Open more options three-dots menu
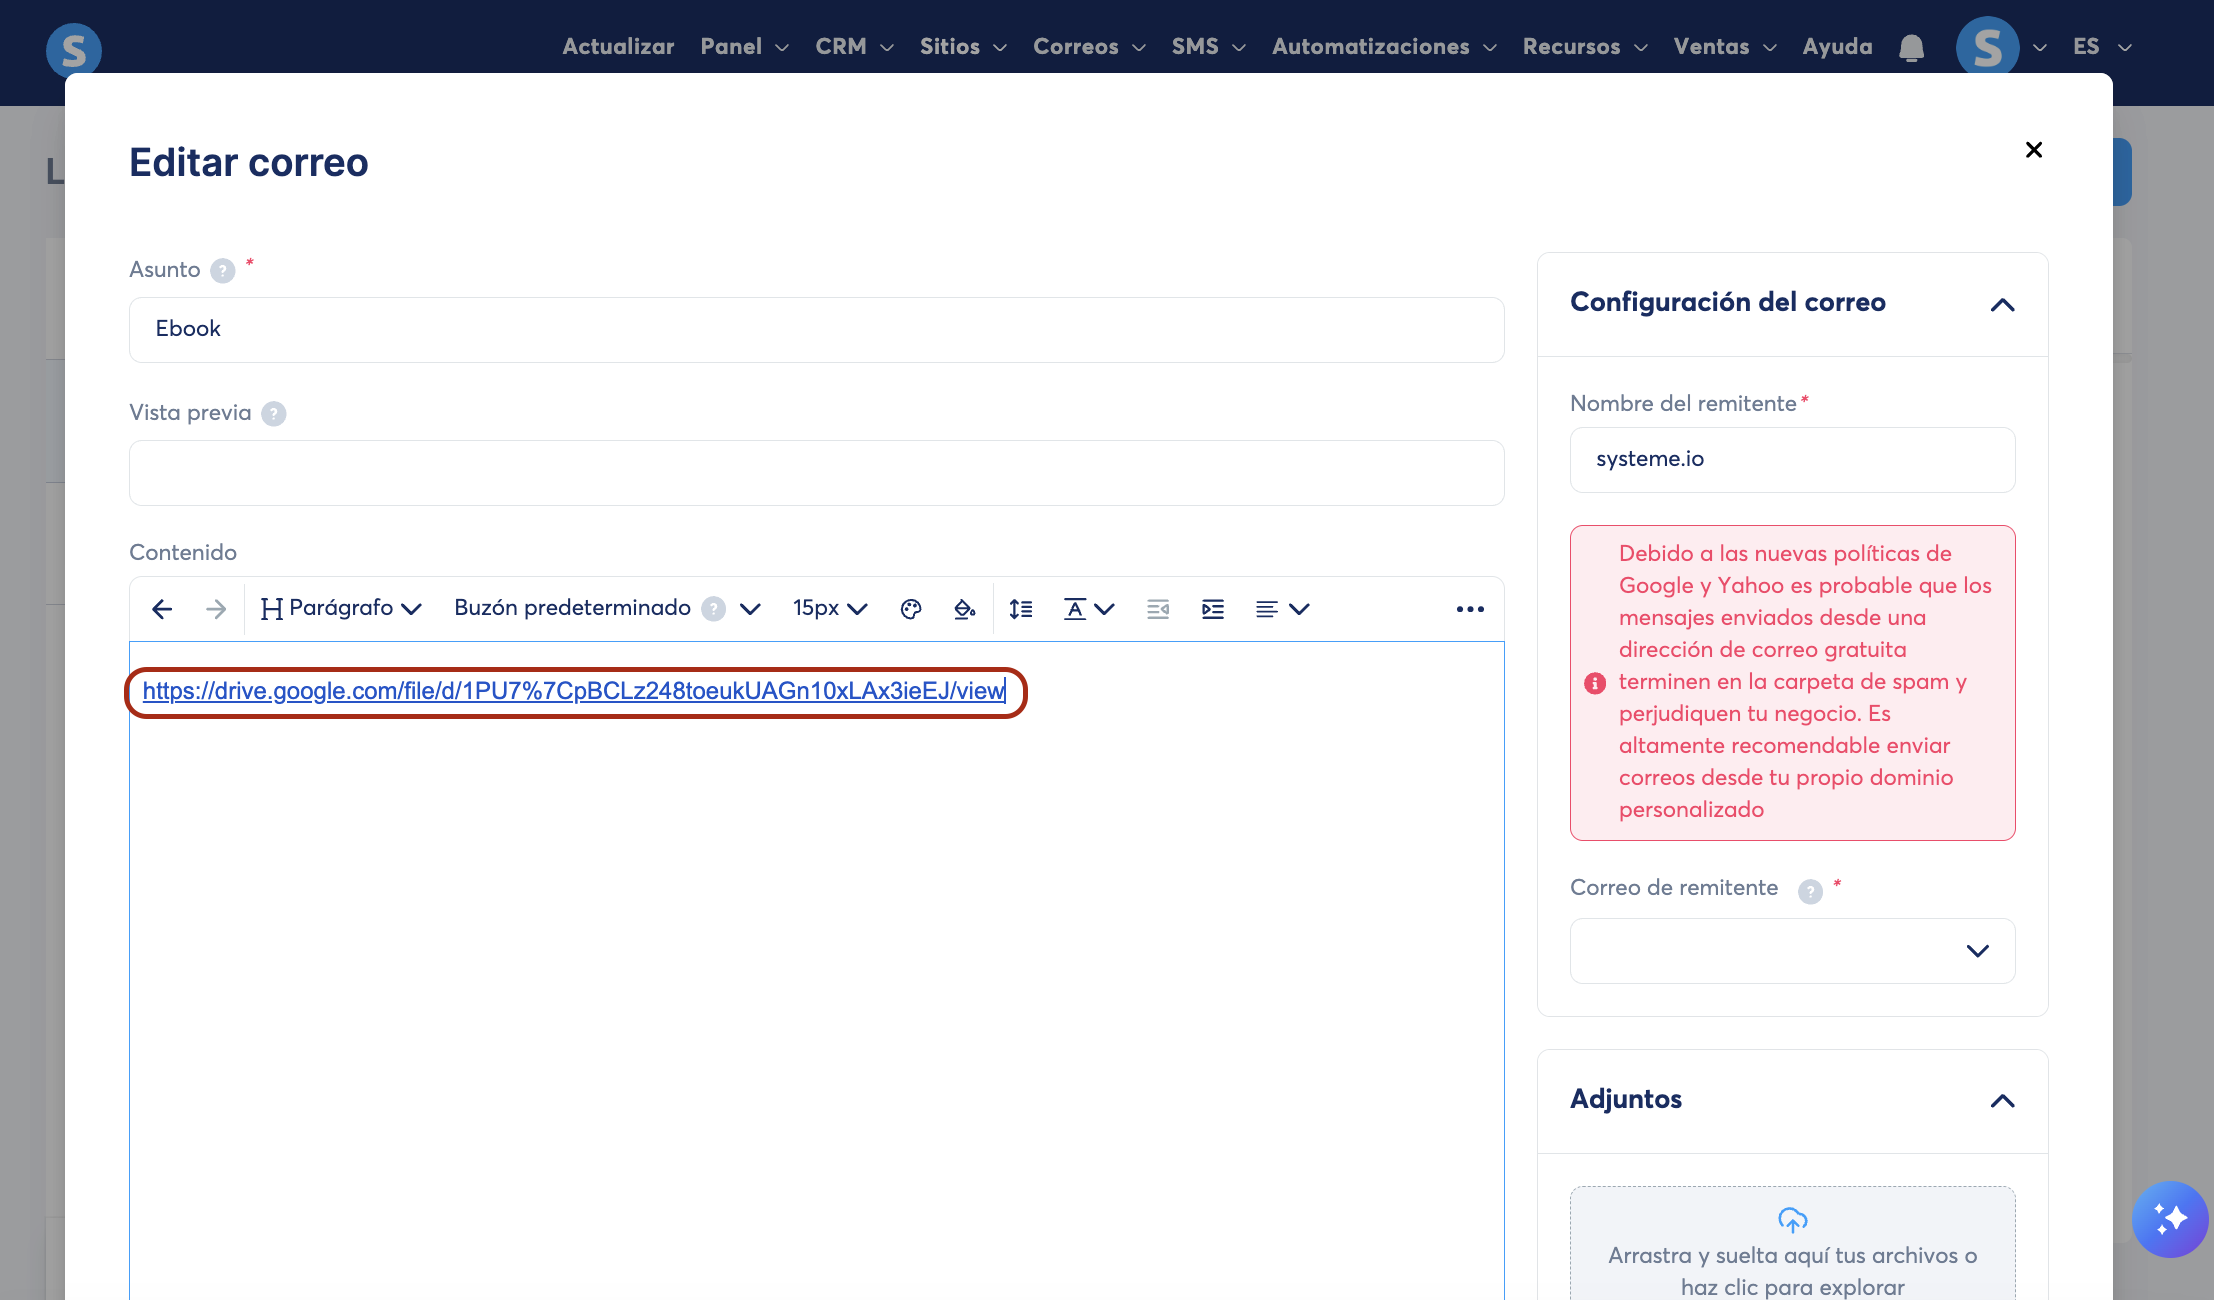Viewport: 2214px width, 1300px height. pyautogui.click(x=1469, y=609)
